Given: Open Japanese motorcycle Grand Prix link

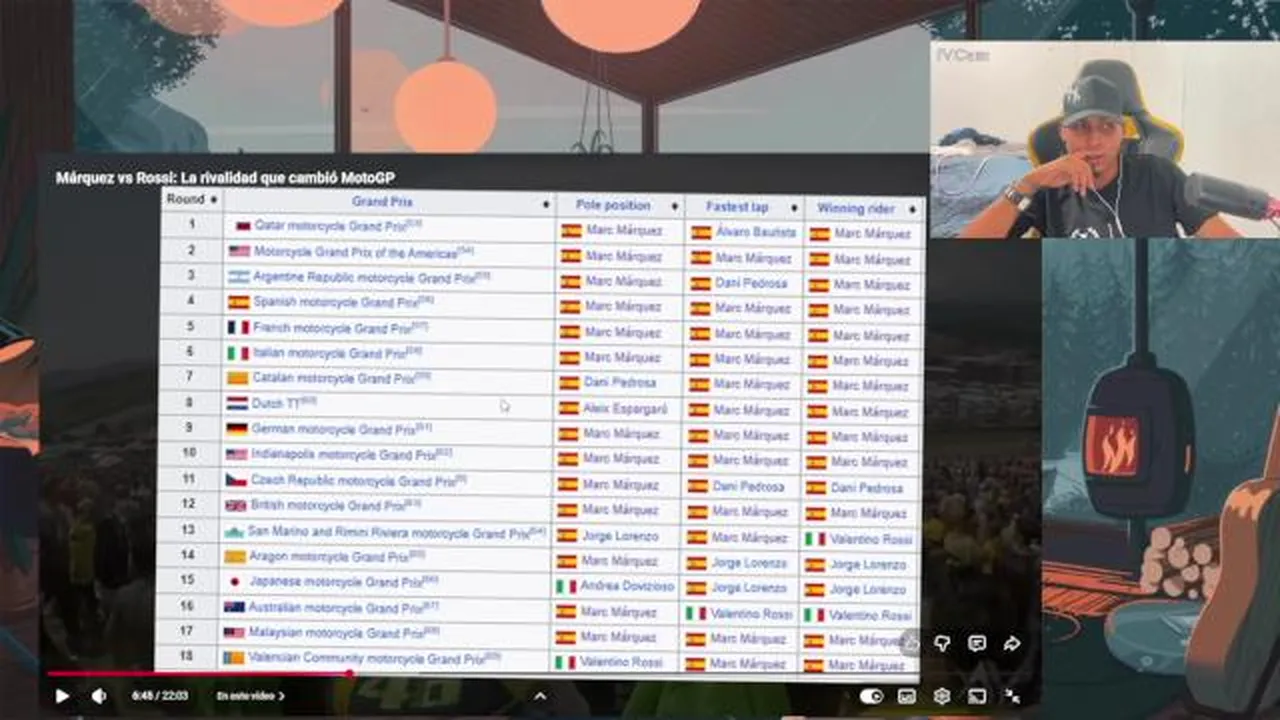Looking at the screenshot, I should (335, 581).
